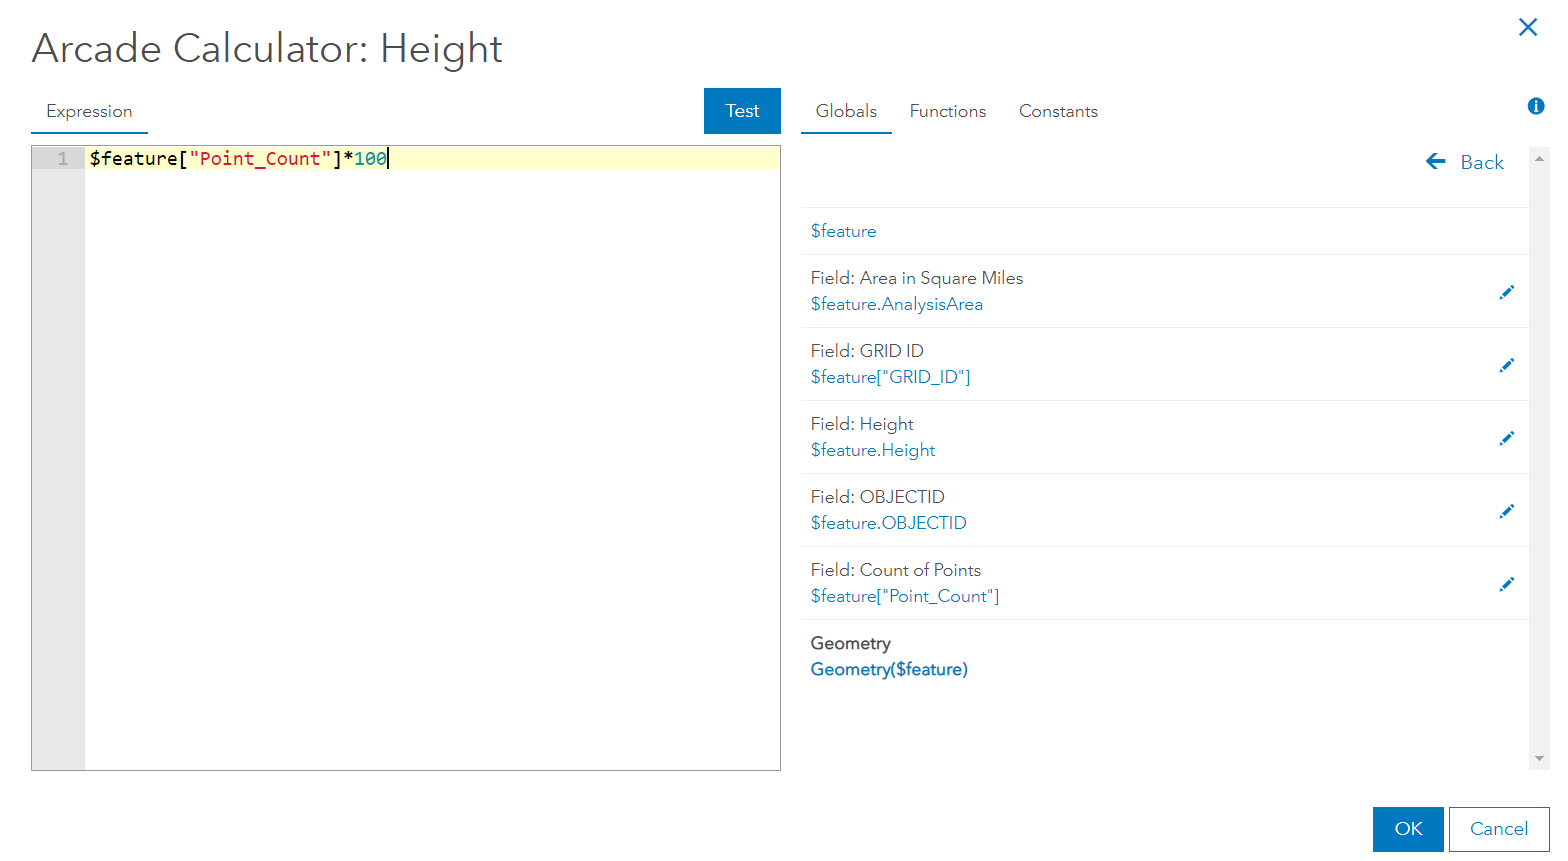
Task: Click the Cancel button
Action: pos(1498,829)
